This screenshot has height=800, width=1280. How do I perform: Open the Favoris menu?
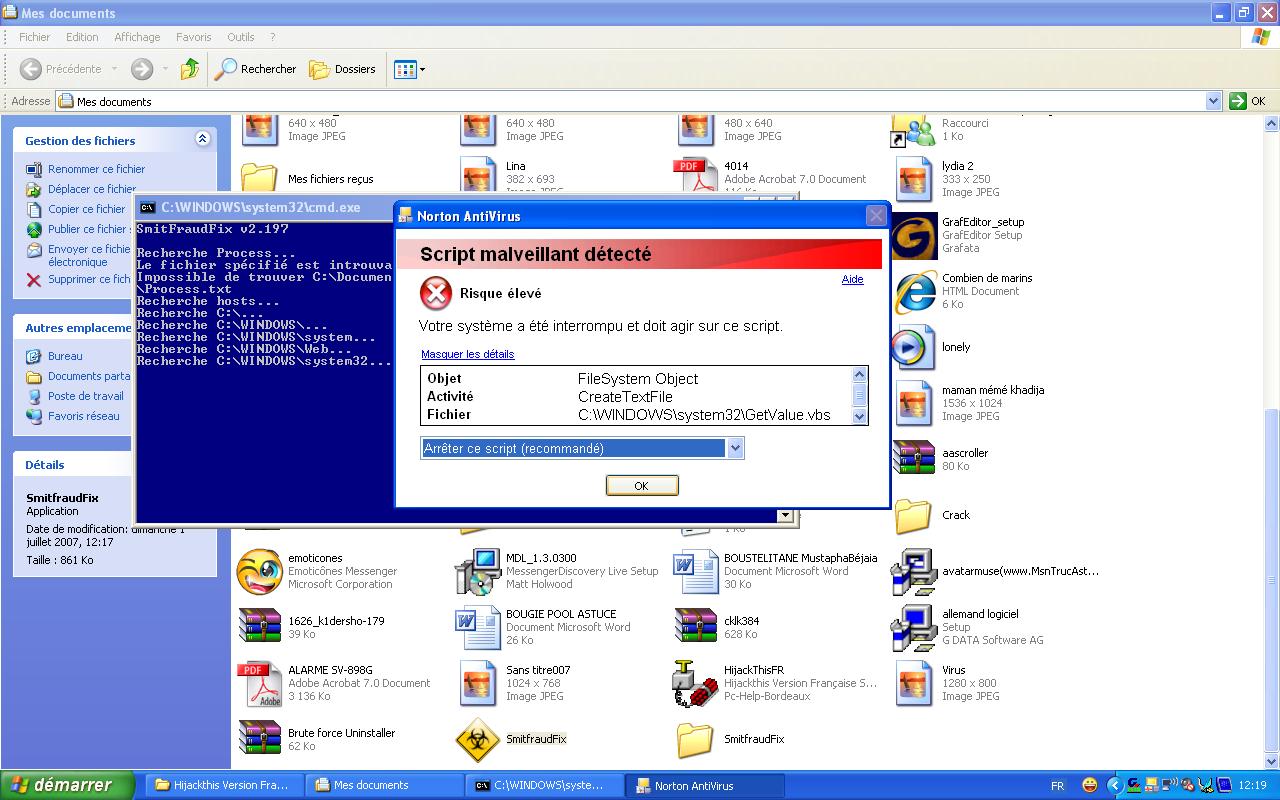(193, 37)
